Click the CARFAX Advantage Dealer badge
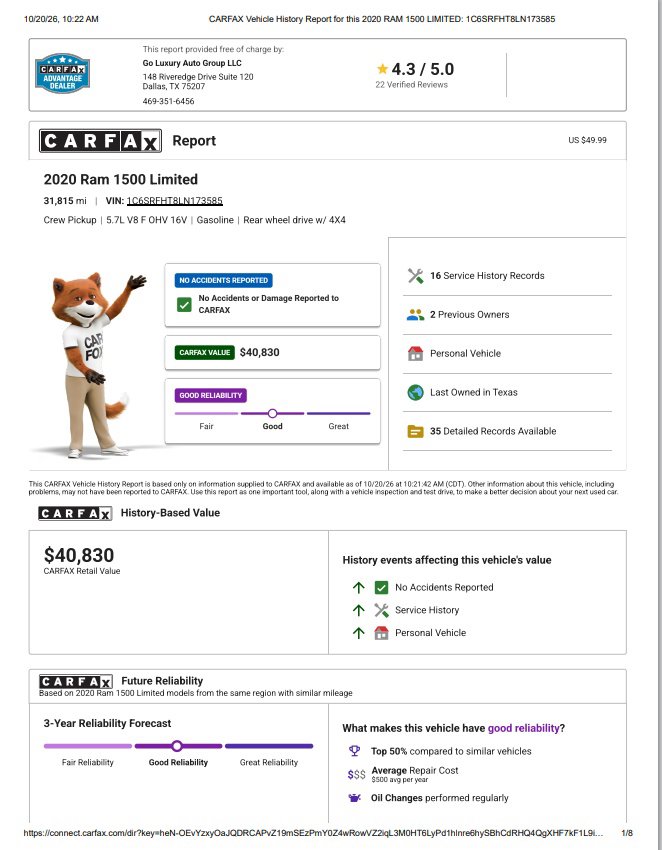Image resolution: width=662 pixels, height=850 pixels. [62, 73]
